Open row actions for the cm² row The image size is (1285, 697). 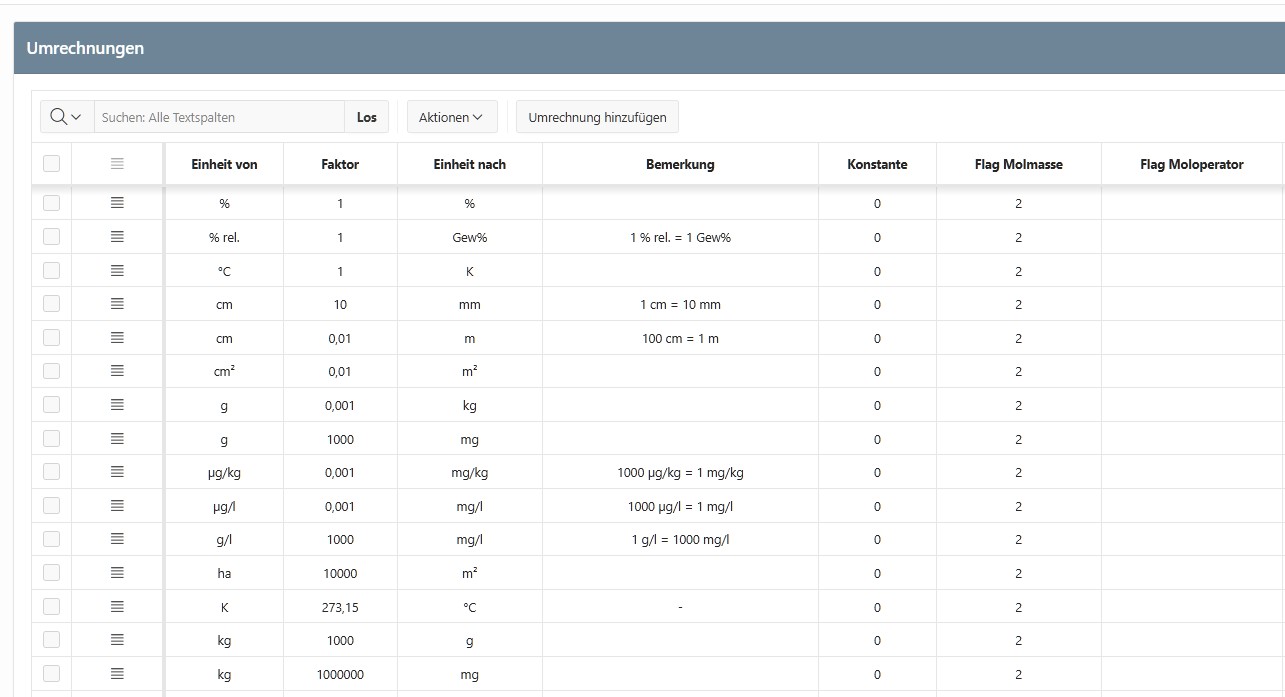click(117, 371)
